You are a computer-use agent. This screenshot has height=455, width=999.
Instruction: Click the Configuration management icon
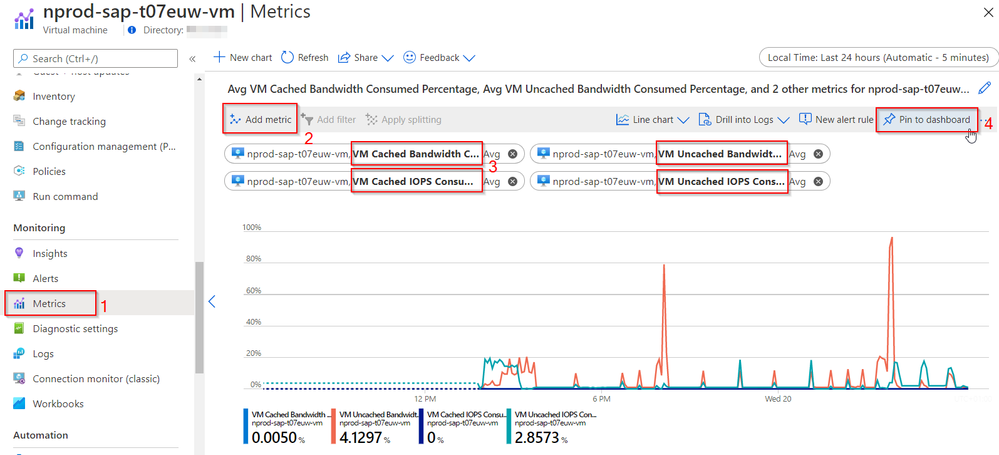click(20, 147)
